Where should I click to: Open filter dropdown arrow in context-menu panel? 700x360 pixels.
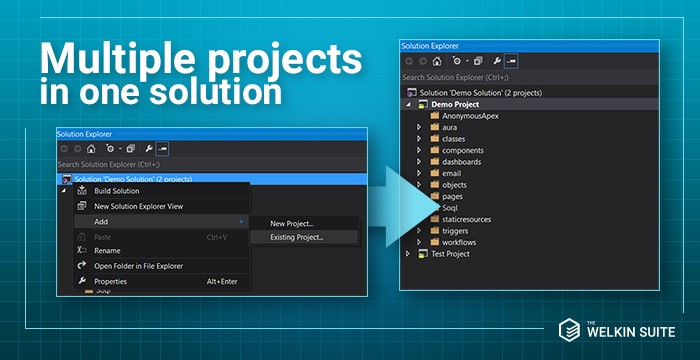click(120, 149)
